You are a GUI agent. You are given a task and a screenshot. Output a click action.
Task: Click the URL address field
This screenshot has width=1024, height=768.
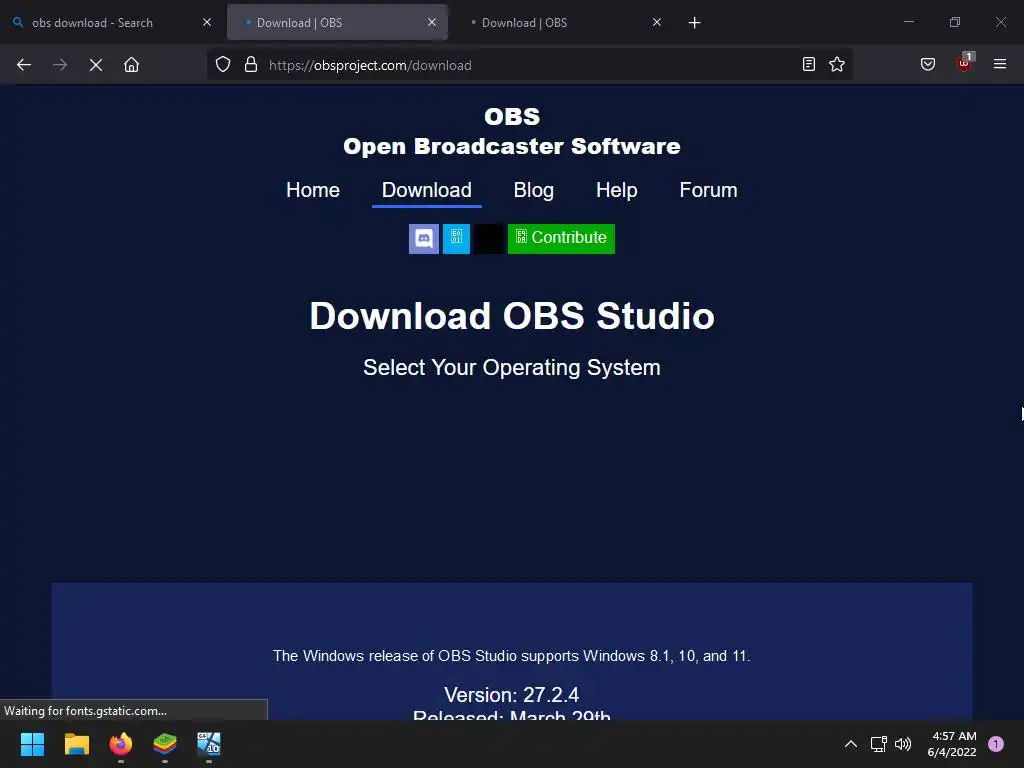coord(529,65)
